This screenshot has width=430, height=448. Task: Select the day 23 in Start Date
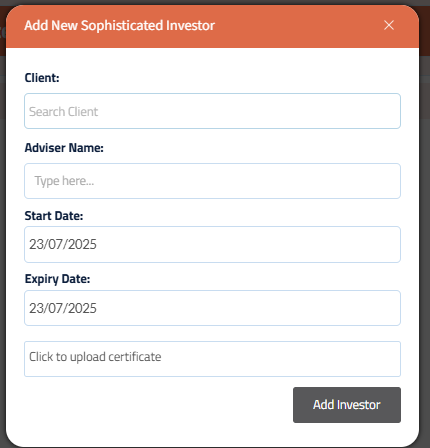click(36, 244)
